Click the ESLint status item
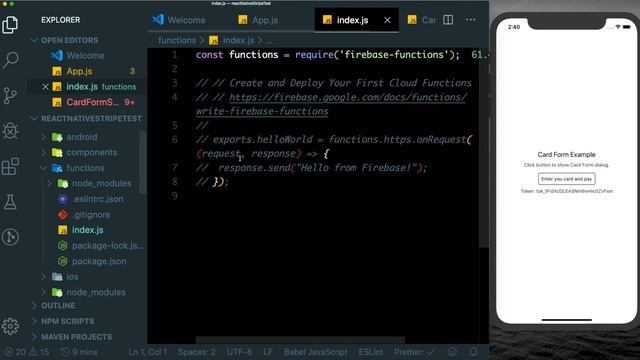 point(371,352)
